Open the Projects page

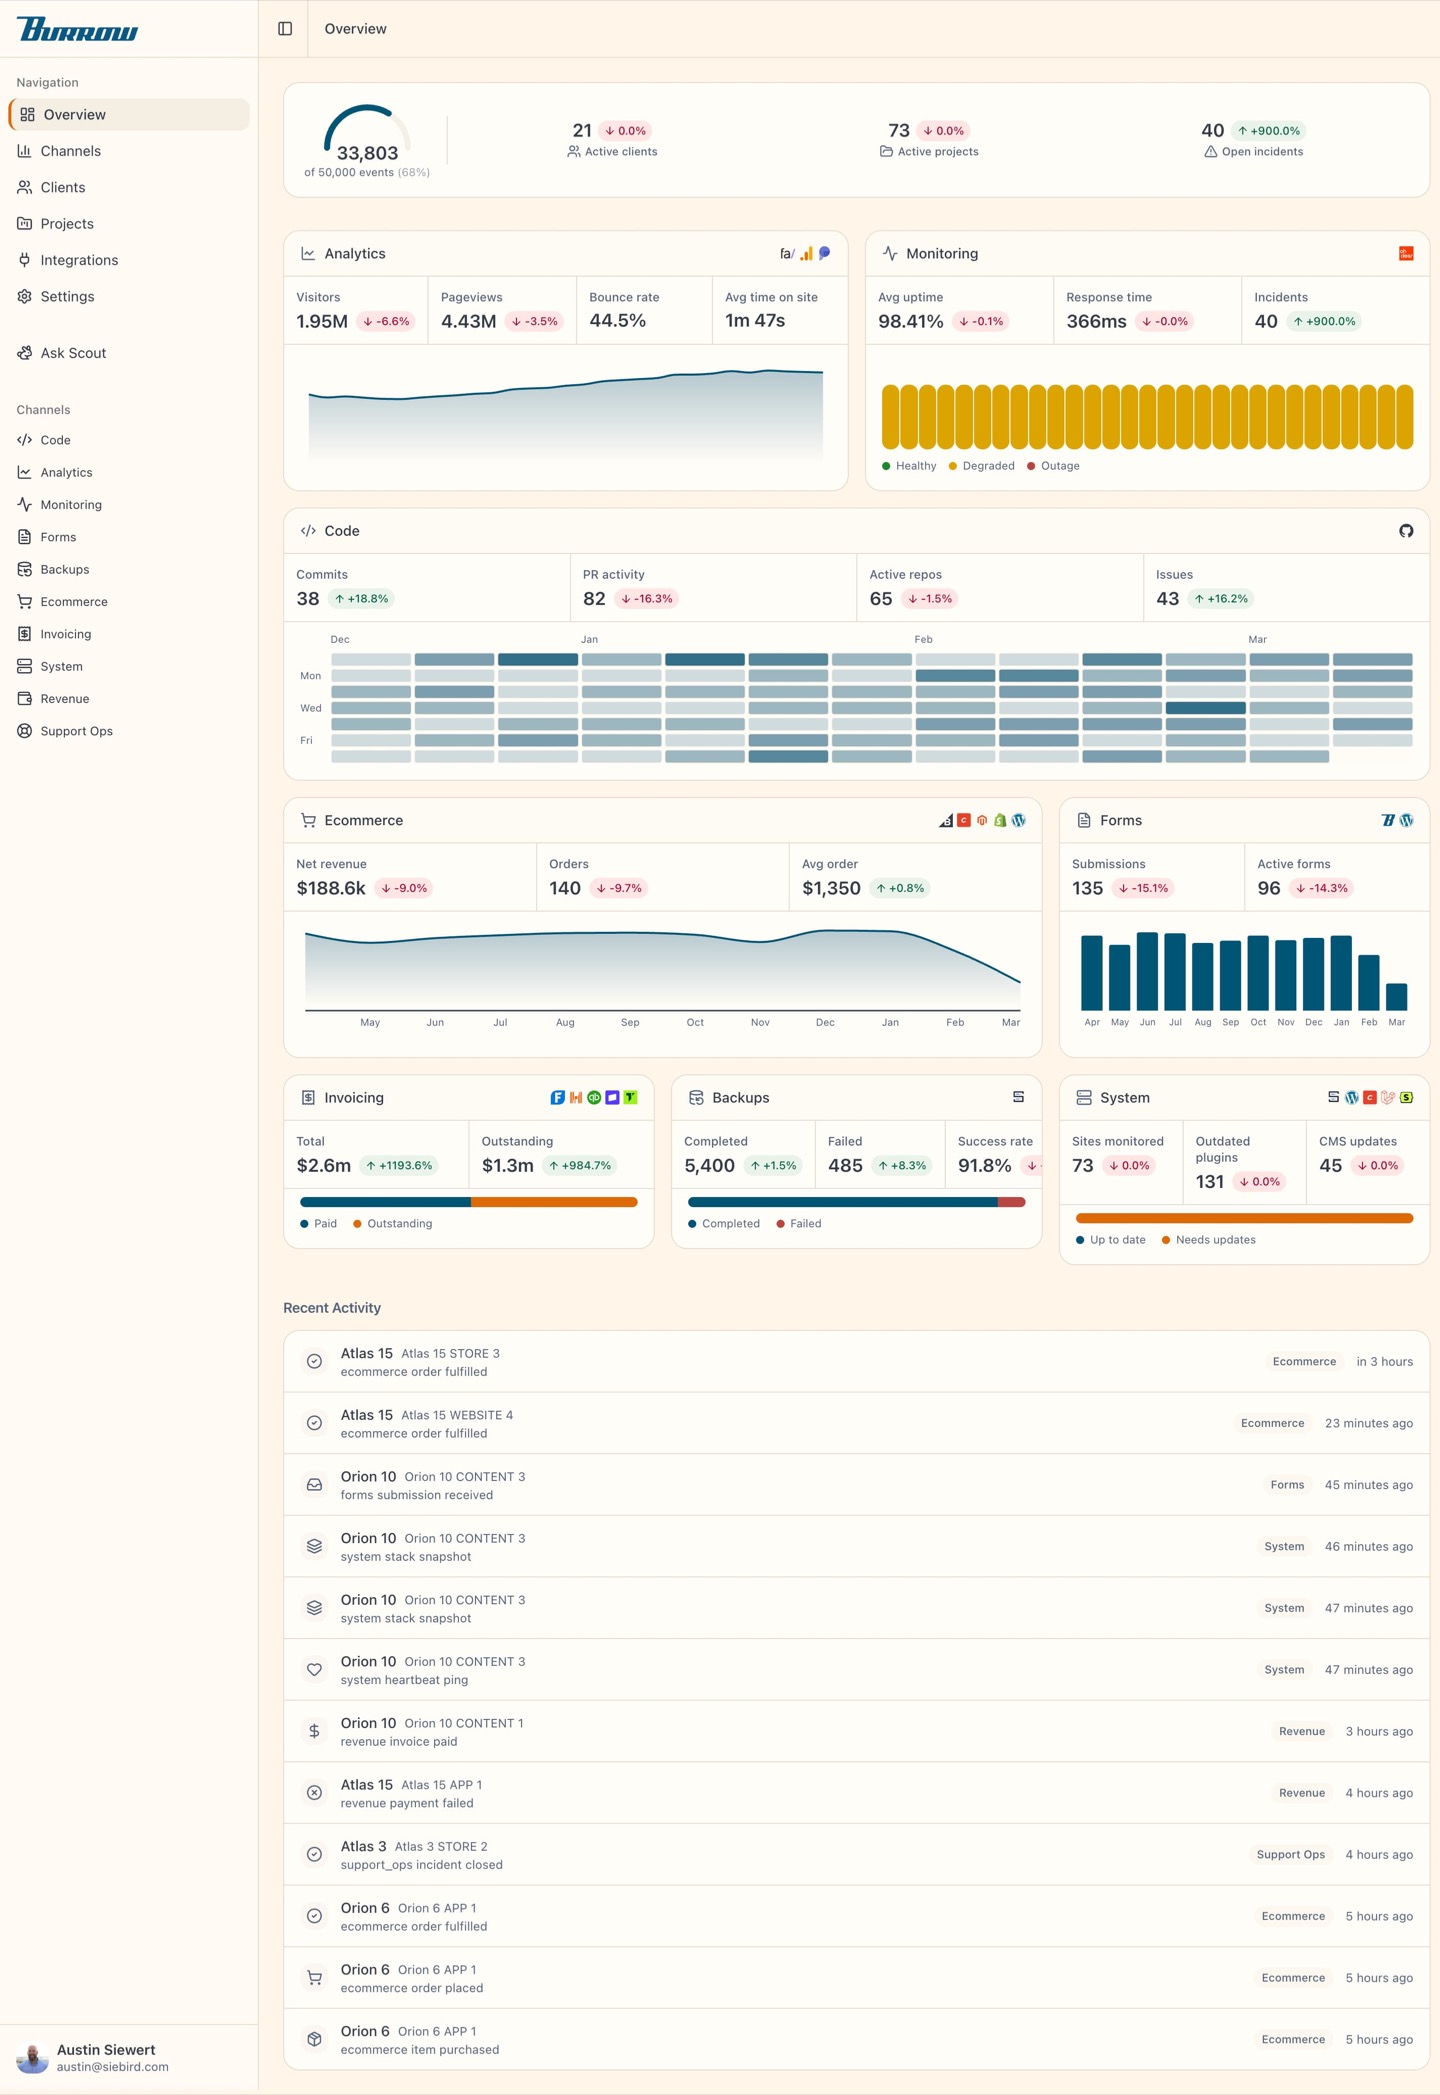pos(129,224)
